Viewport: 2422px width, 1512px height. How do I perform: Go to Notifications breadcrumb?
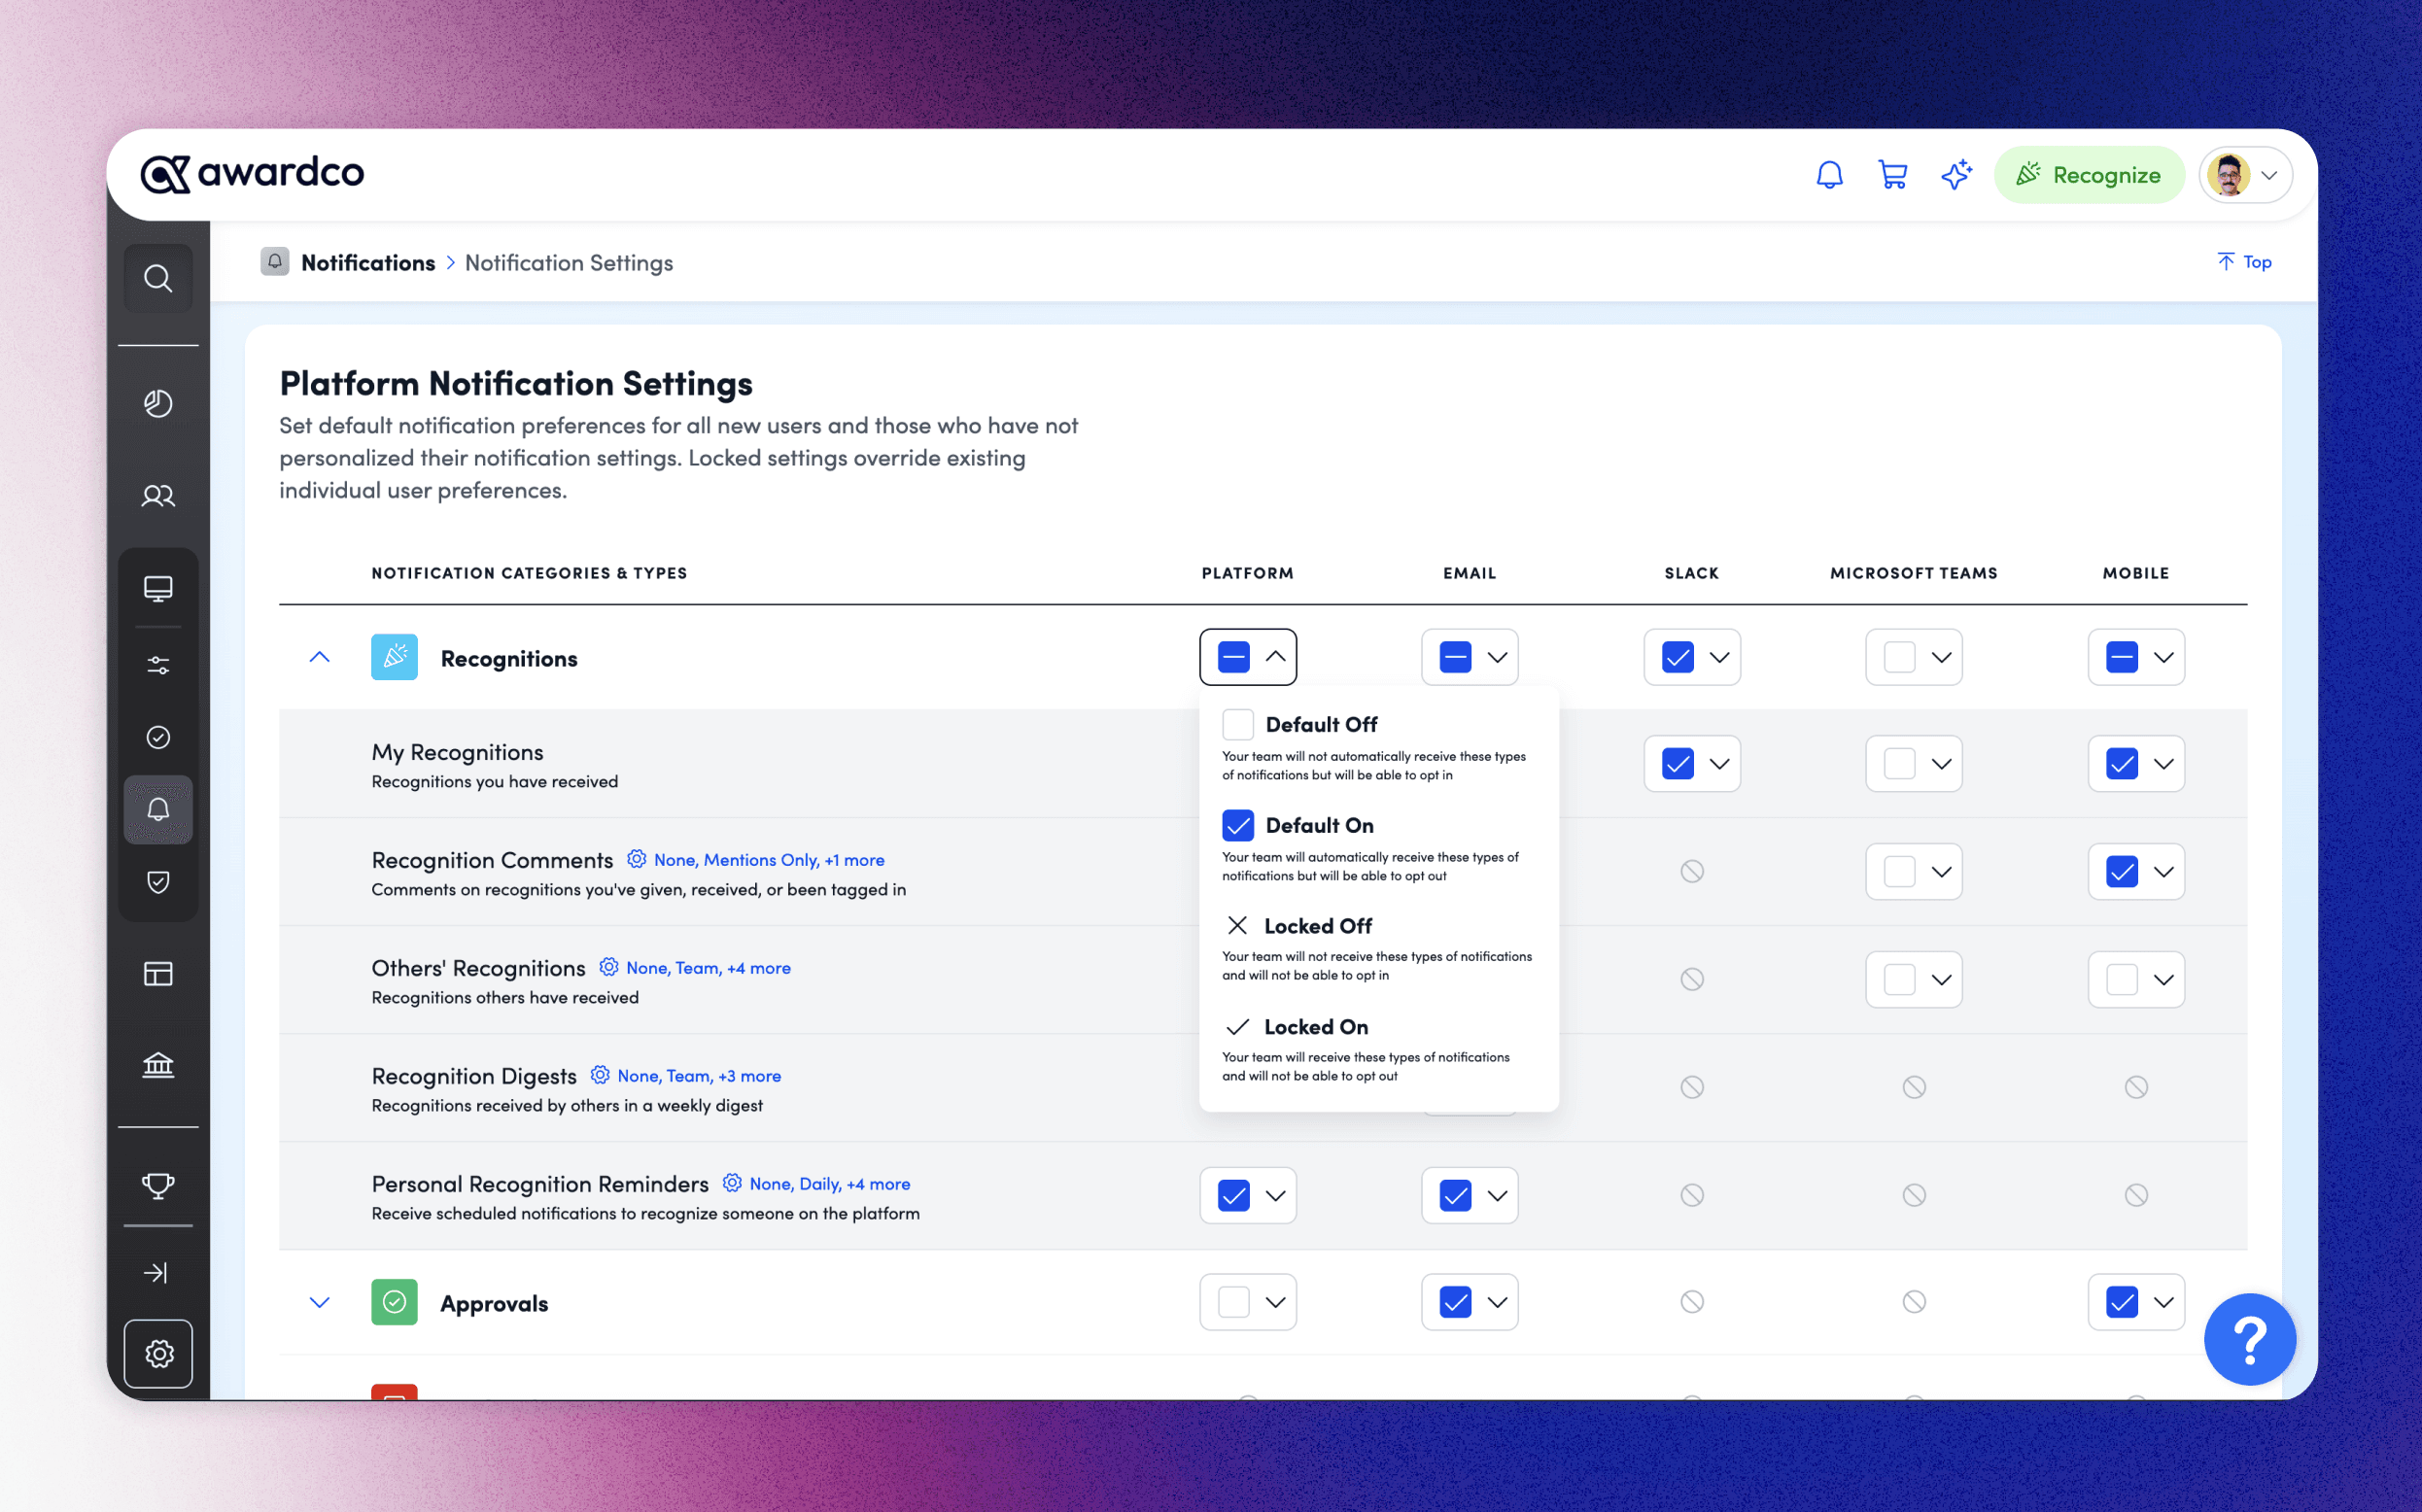[x=368, y=262]
